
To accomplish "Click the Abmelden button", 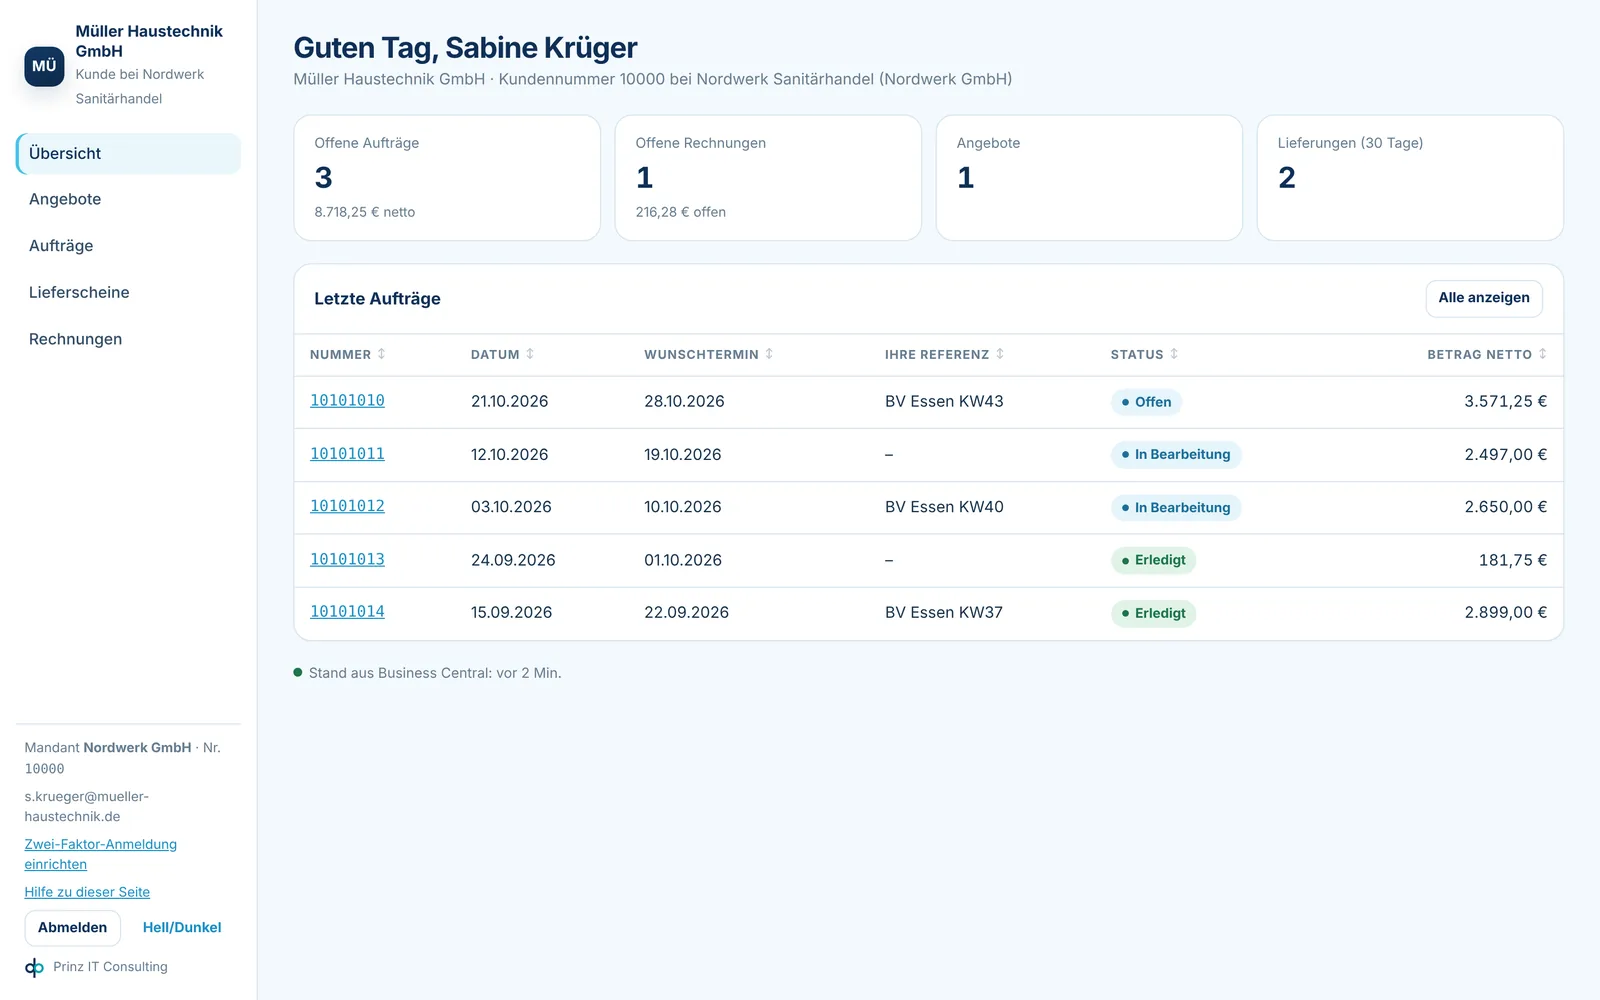I will pyautogui.click(x=73, y=928).
